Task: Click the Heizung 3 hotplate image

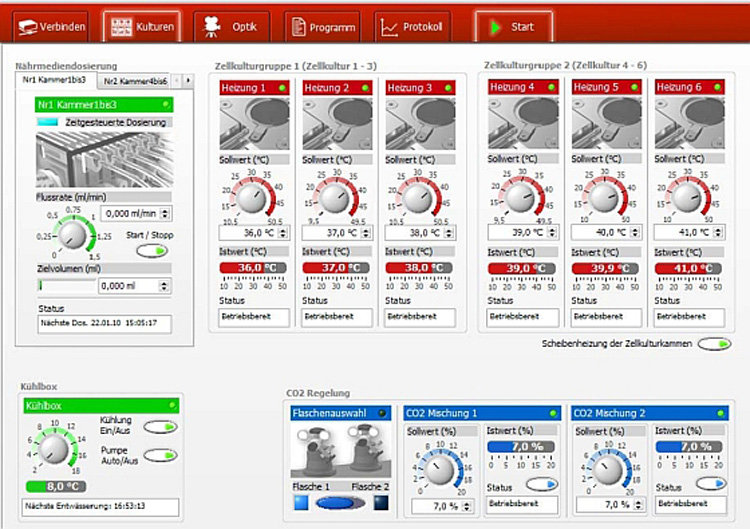Action: click(x=420, y=124)
